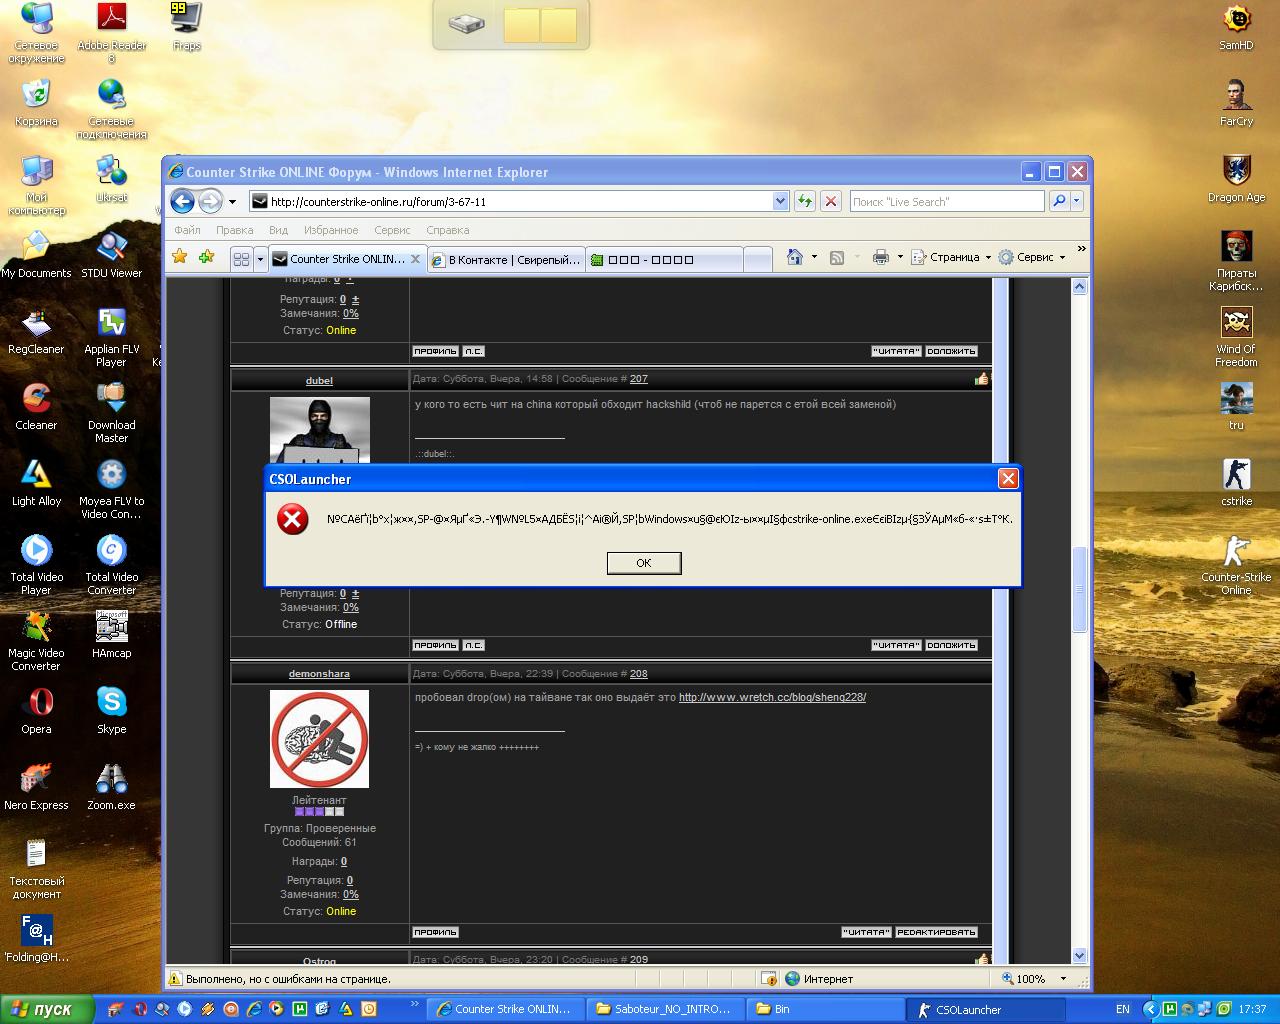
Task: Go back in Internet Explorer
Action: [x=182, y=201]
